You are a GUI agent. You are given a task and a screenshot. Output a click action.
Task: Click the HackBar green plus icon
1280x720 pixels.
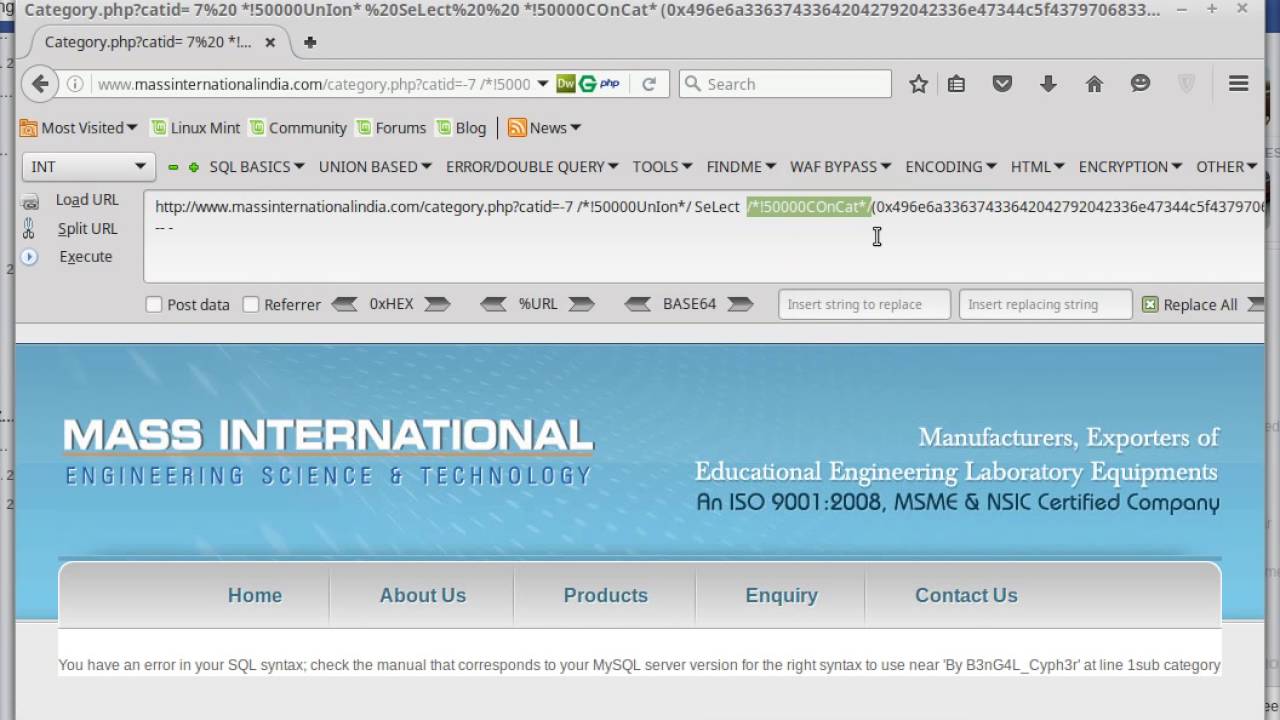[194, 167]
